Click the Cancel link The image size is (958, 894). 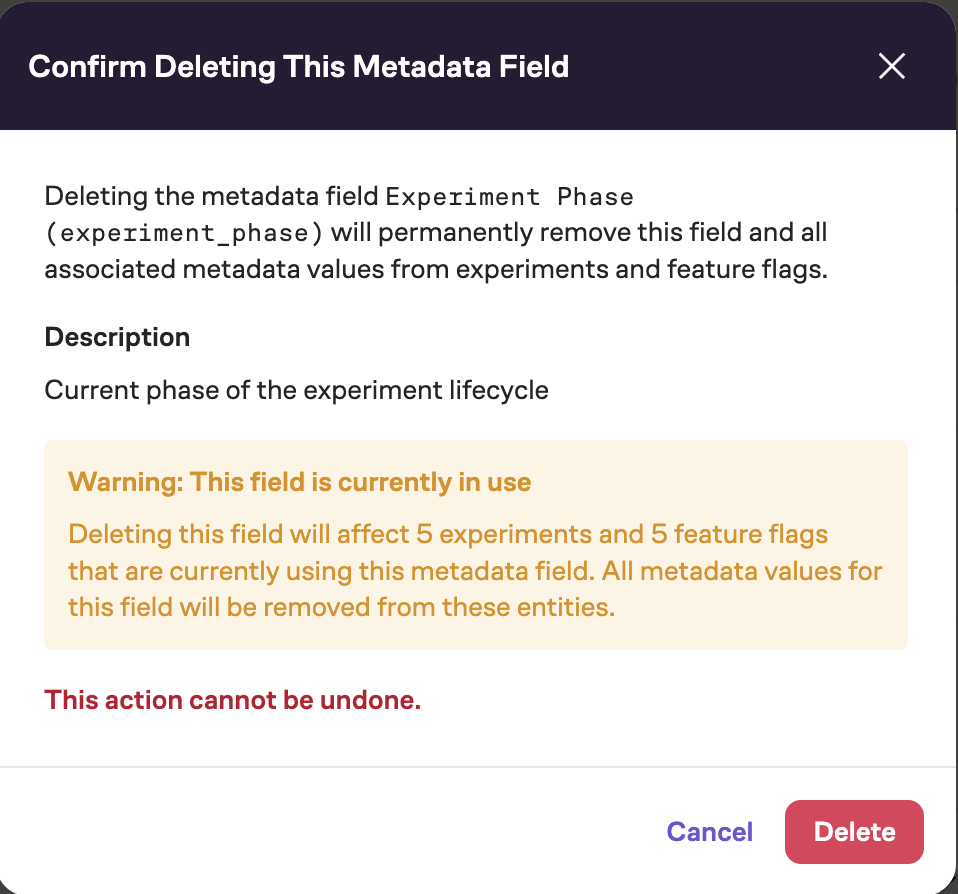(x=709, y=831)
